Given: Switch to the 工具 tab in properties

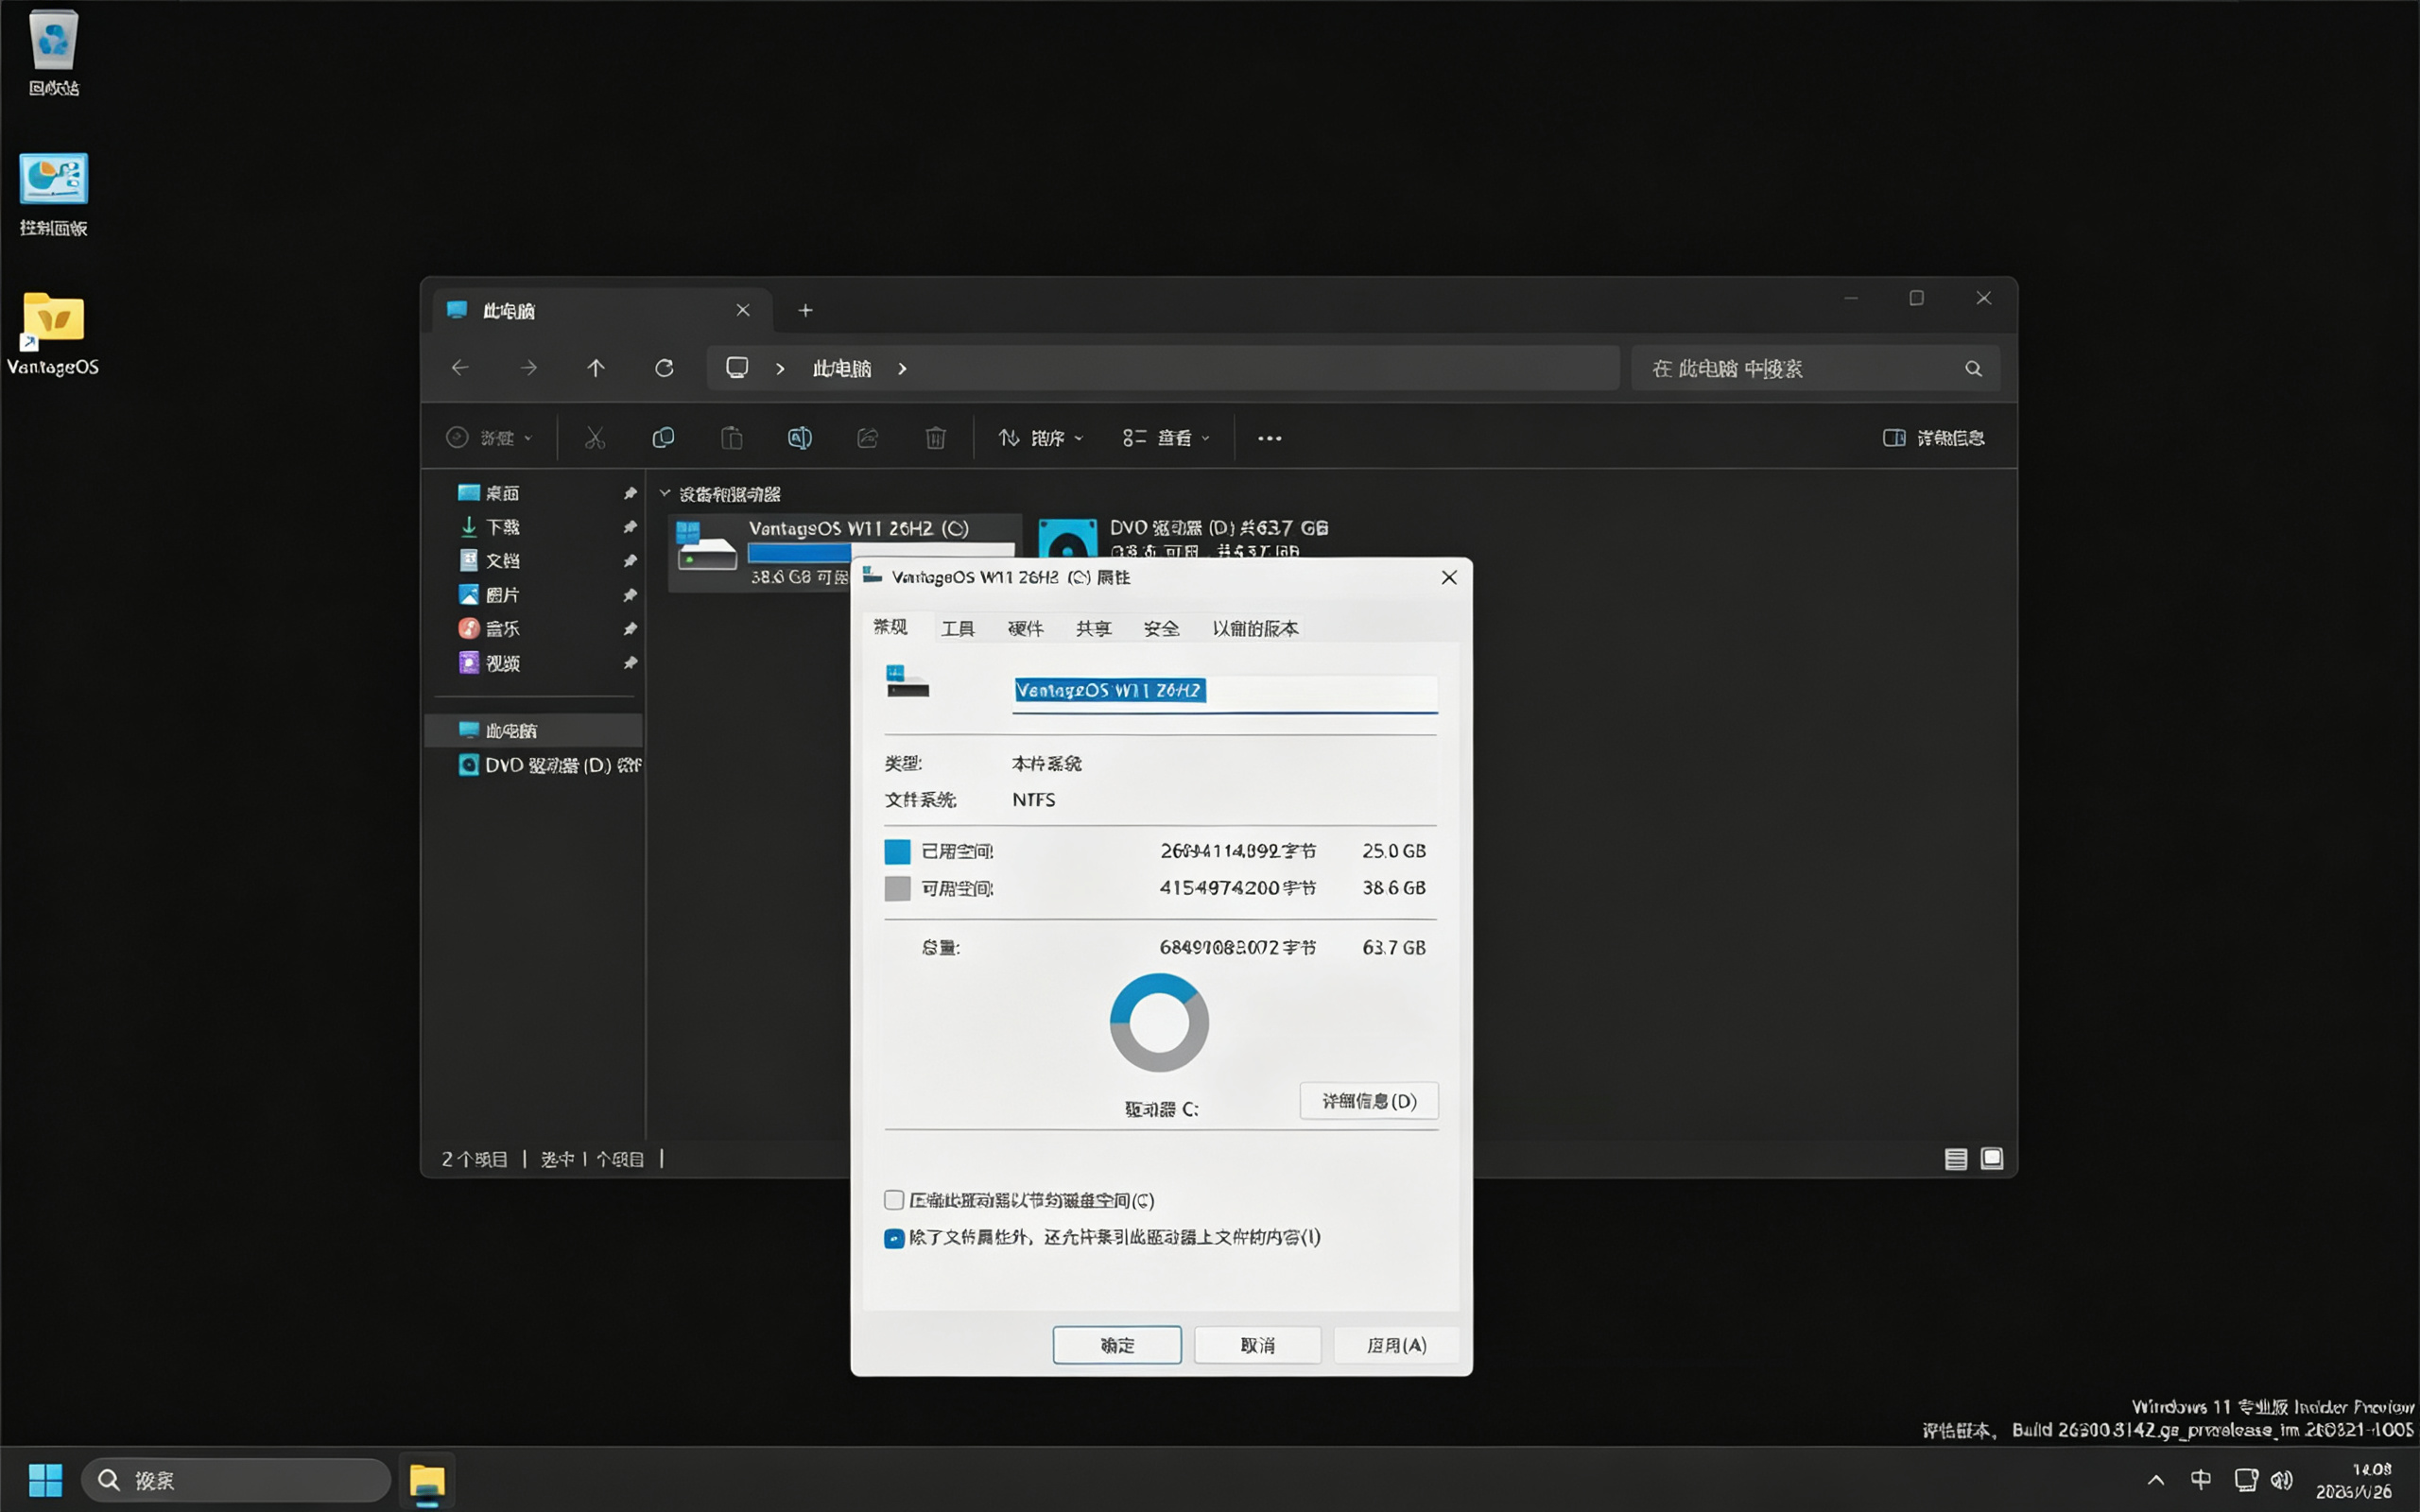Looking at the screenshot, I should click(958, 628).
